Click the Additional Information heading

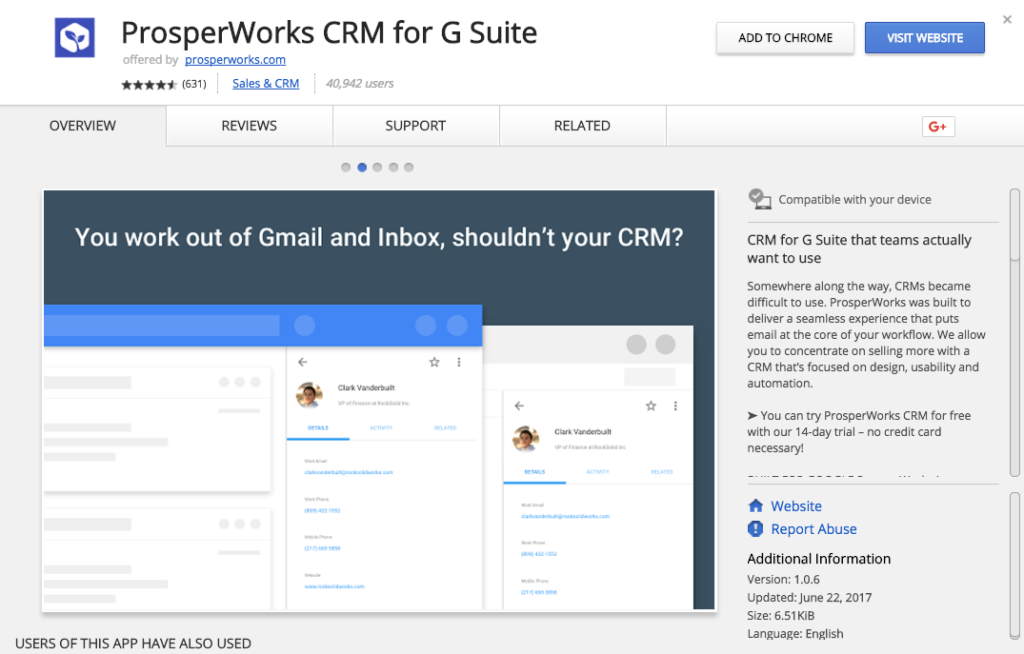point(819,559)
